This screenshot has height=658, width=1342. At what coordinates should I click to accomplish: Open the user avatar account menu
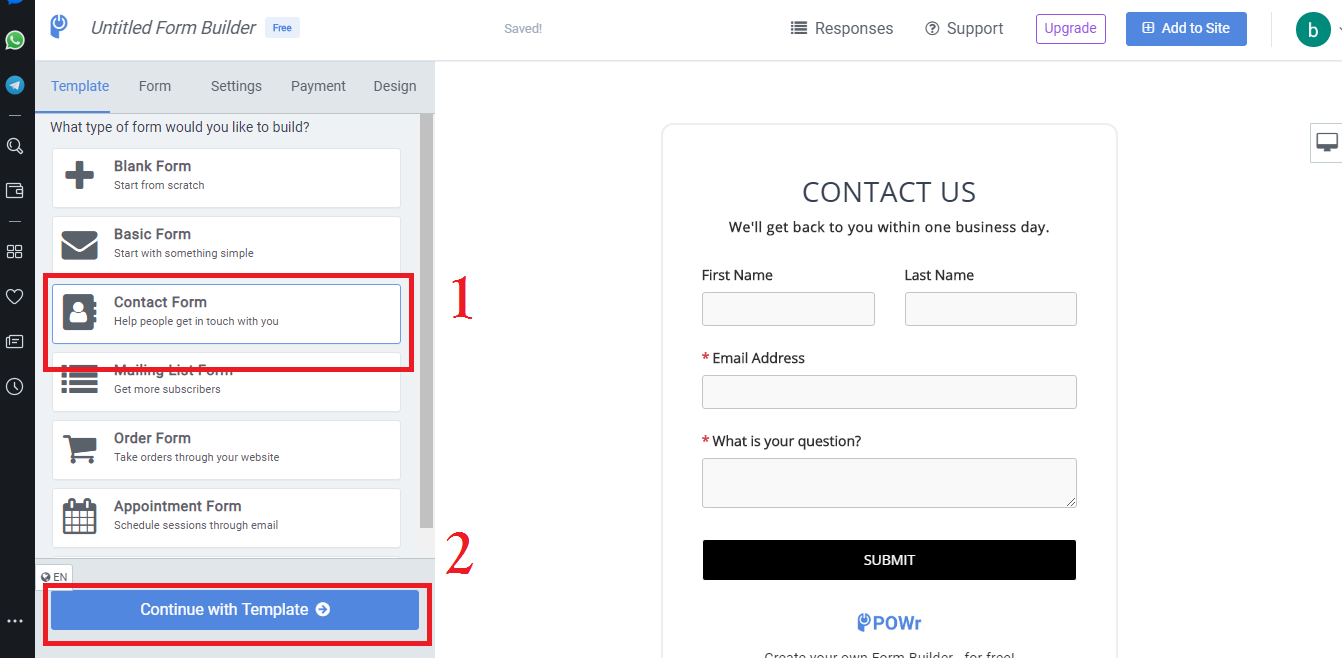pyautogui.click(x=1312, y=28)
